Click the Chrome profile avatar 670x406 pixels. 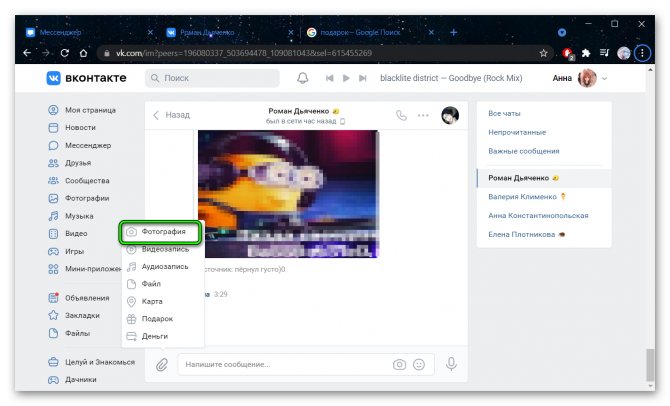click(x=623, y=53)
